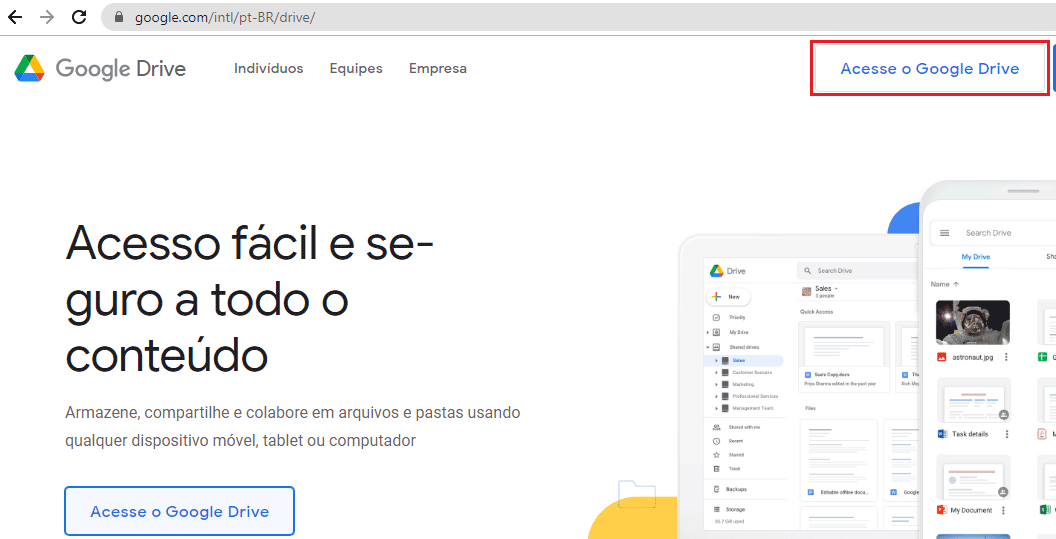Open the Indivíduos menu item
The height and width of the screenshot is (539, 1056).
[x=268, y=69]
